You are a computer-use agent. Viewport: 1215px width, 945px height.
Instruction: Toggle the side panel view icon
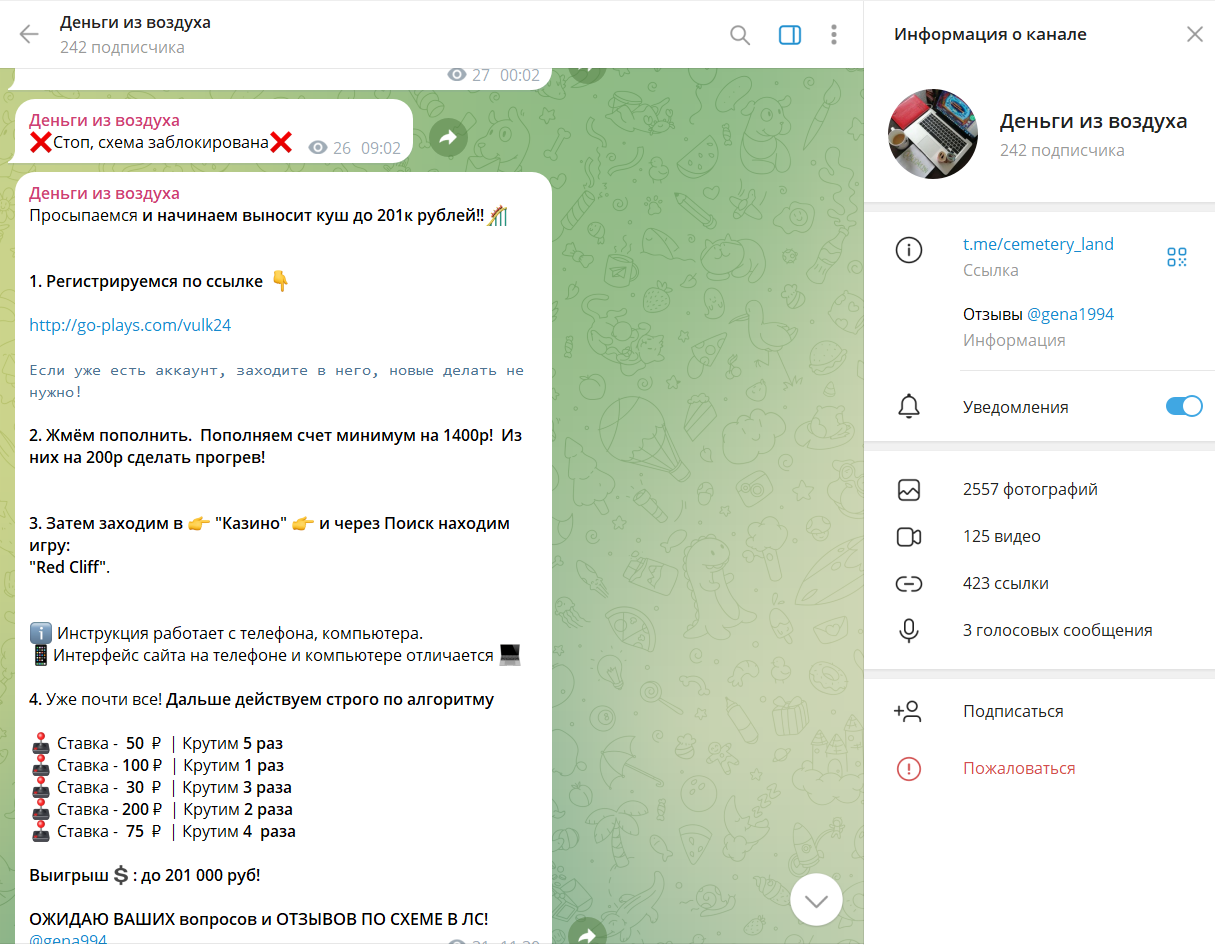790,35
